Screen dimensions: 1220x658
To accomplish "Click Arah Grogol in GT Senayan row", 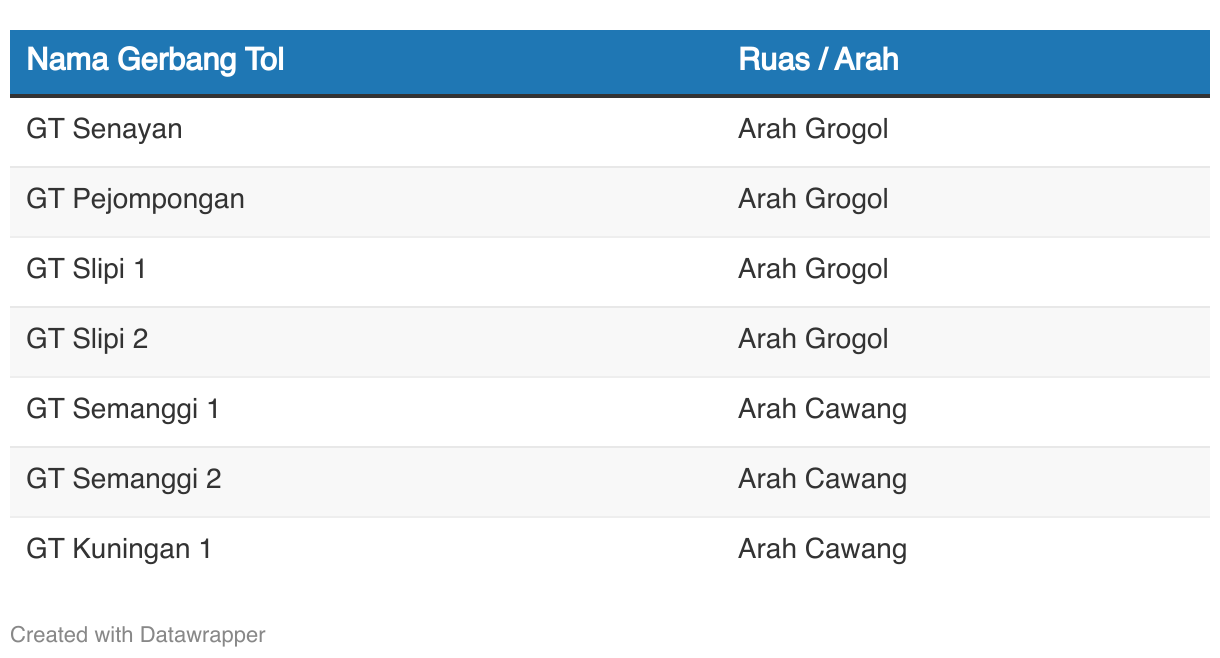I will coord(813,130).
